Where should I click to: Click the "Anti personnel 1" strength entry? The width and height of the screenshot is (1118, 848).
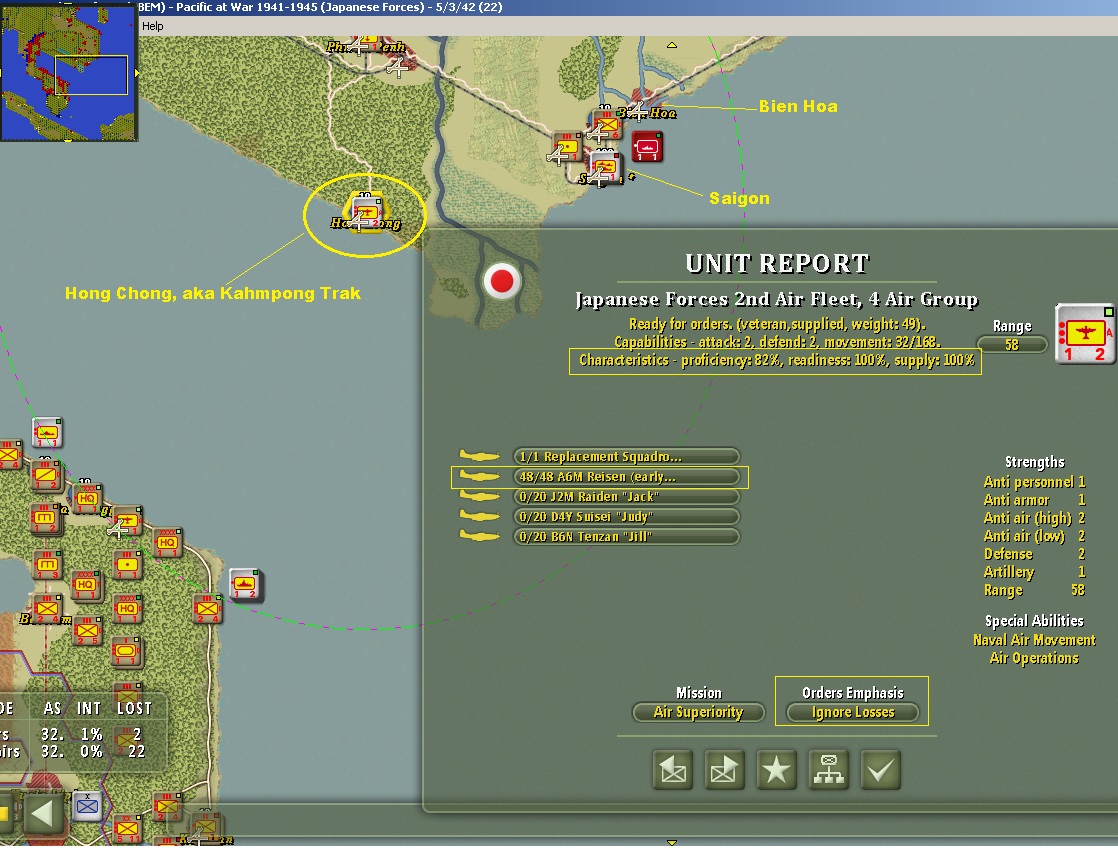[1034, 482]
